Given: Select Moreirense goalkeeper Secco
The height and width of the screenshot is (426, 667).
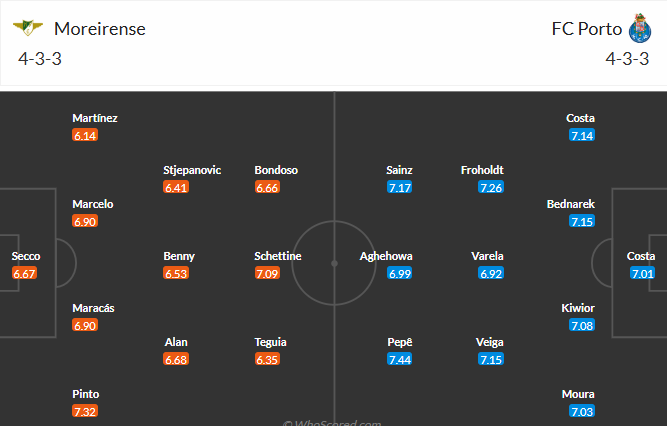Looking at the screenshot, I should pyautogui.click(x=26, y=256).
